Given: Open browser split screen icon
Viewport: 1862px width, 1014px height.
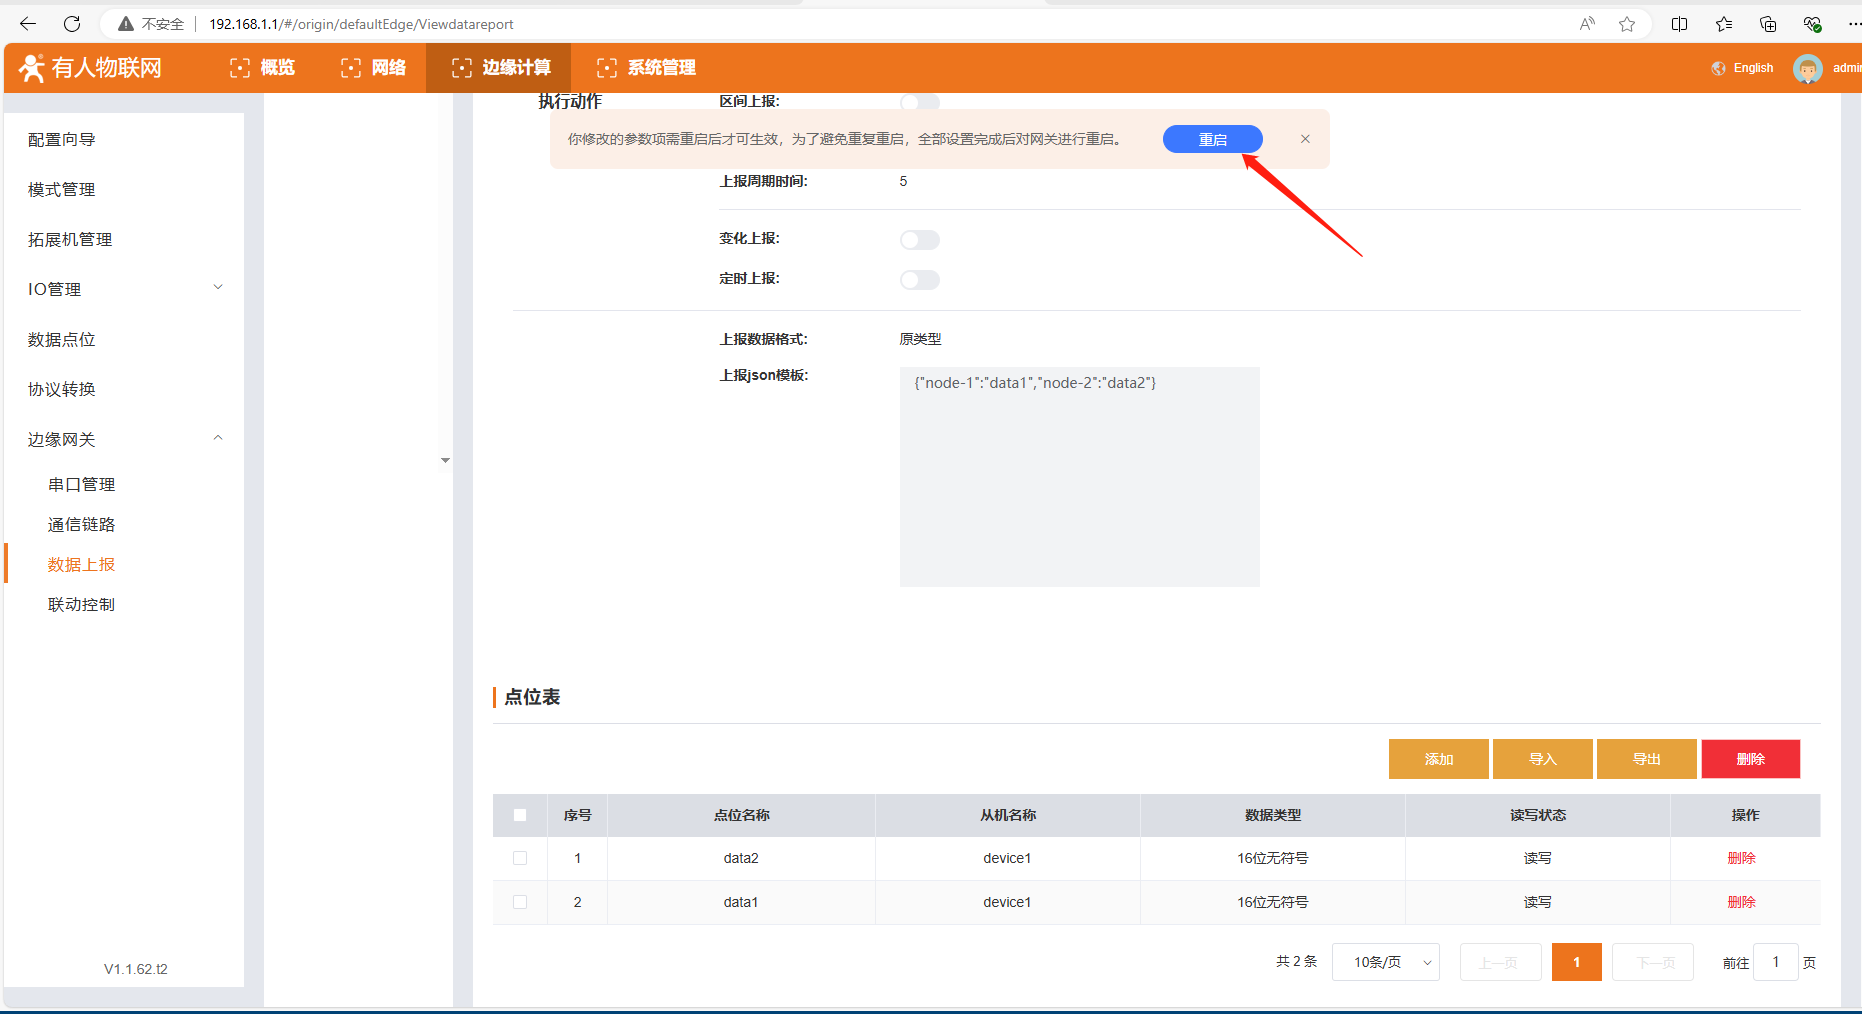Looking at the screenshot, I should point(1679,24).
